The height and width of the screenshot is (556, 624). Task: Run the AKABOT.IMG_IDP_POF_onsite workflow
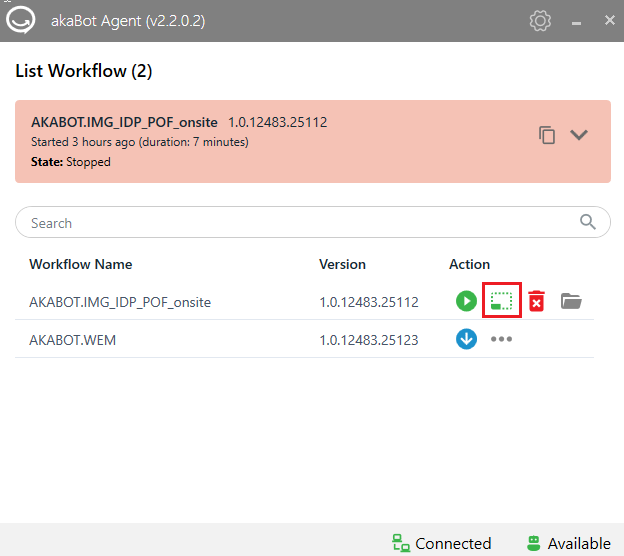coord(466,301)
